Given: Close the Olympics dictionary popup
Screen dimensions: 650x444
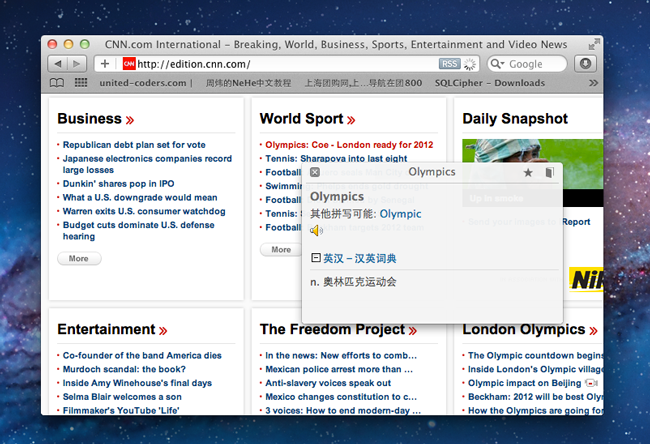Looking at the screenshot, I should [x=315, y=172].
